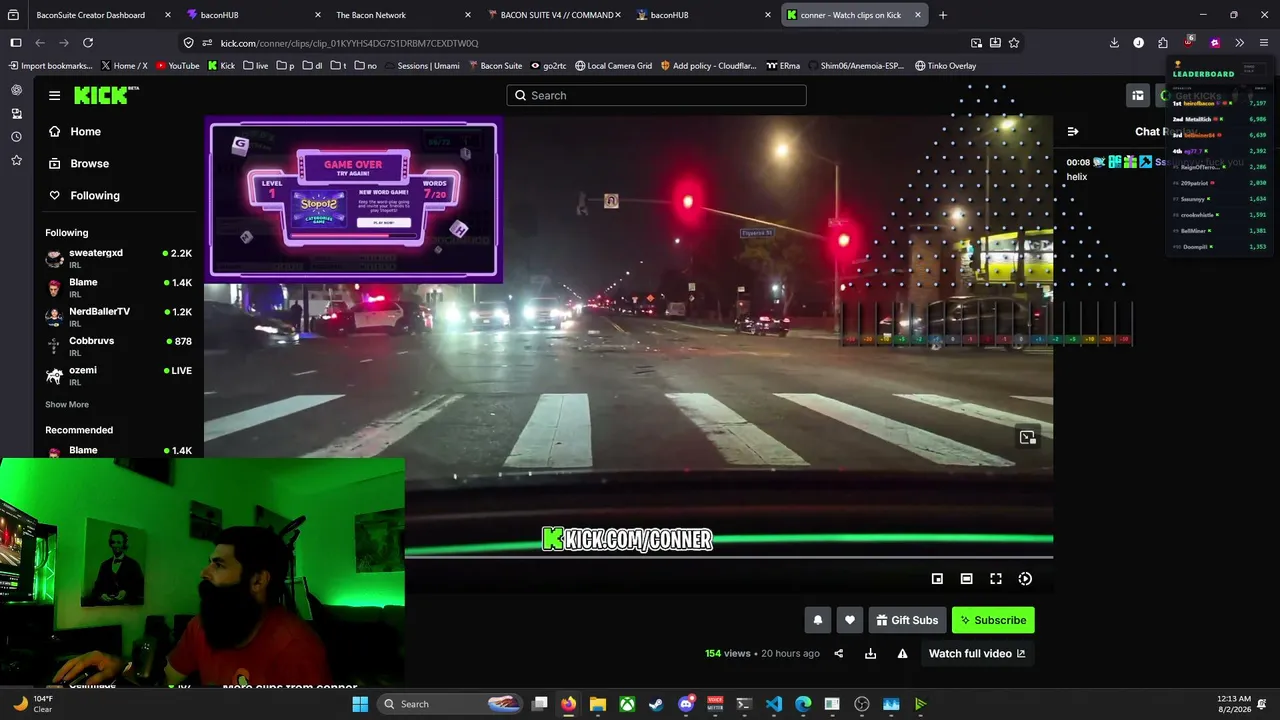
Task: Switch to BACON SUITE V4 // COMMAND tab
Action: [555, 15]
